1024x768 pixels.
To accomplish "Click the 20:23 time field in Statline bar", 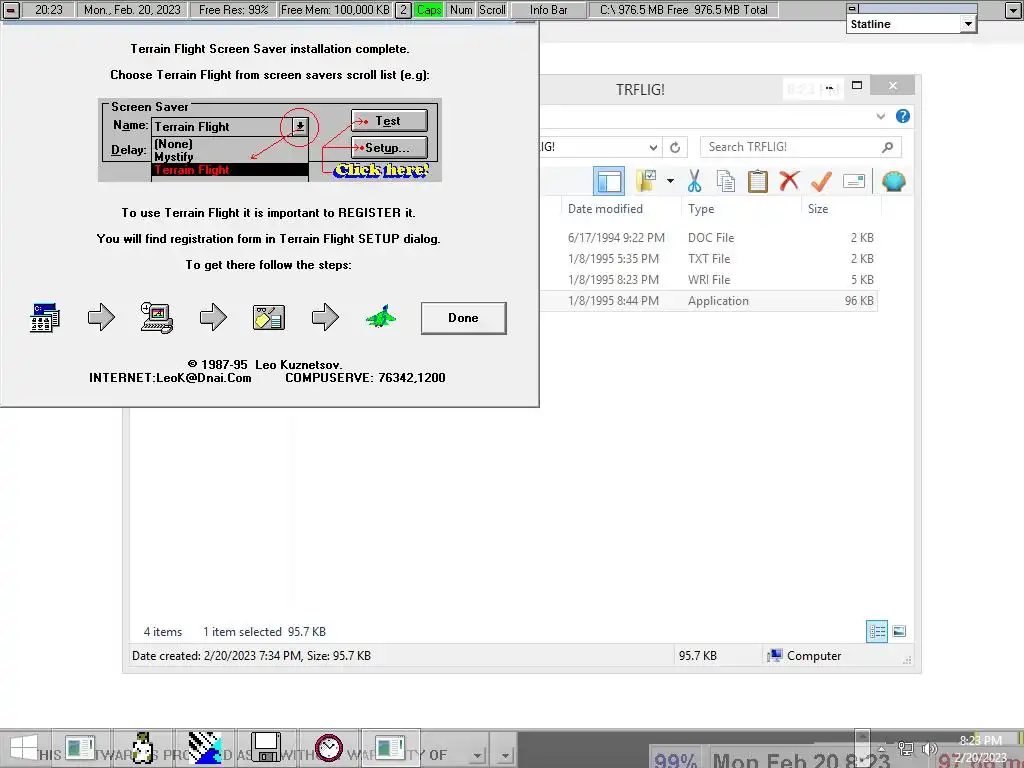I will pos(48,10).
